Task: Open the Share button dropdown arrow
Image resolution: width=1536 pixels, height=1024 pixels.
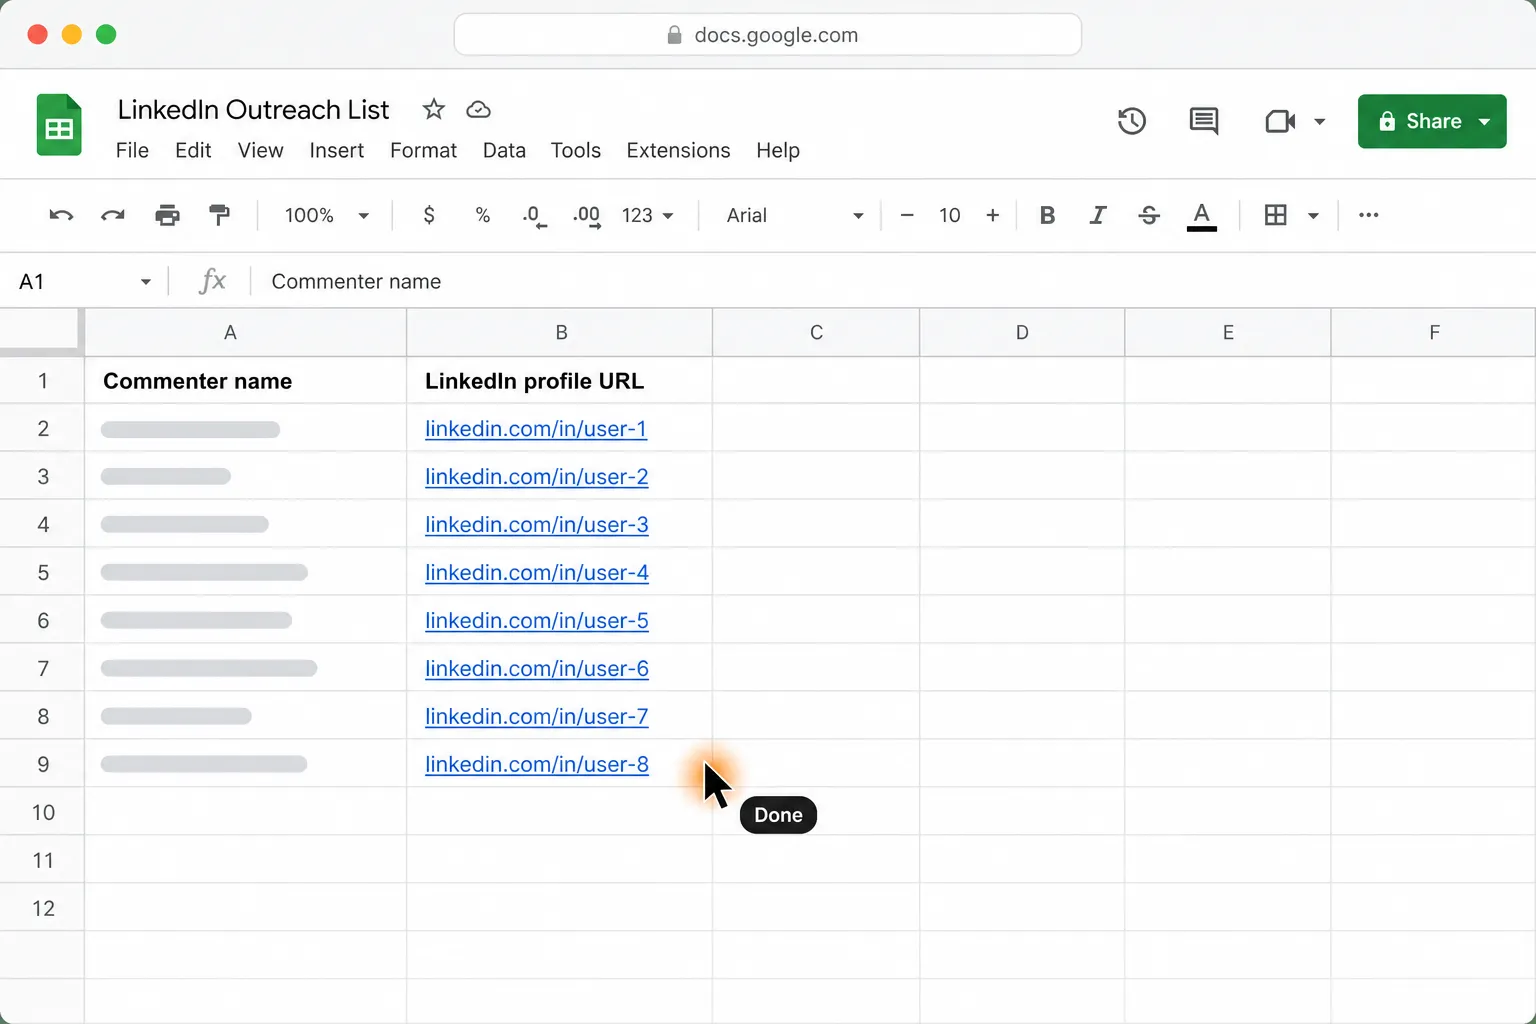Action: click(x=1485, y=121)
